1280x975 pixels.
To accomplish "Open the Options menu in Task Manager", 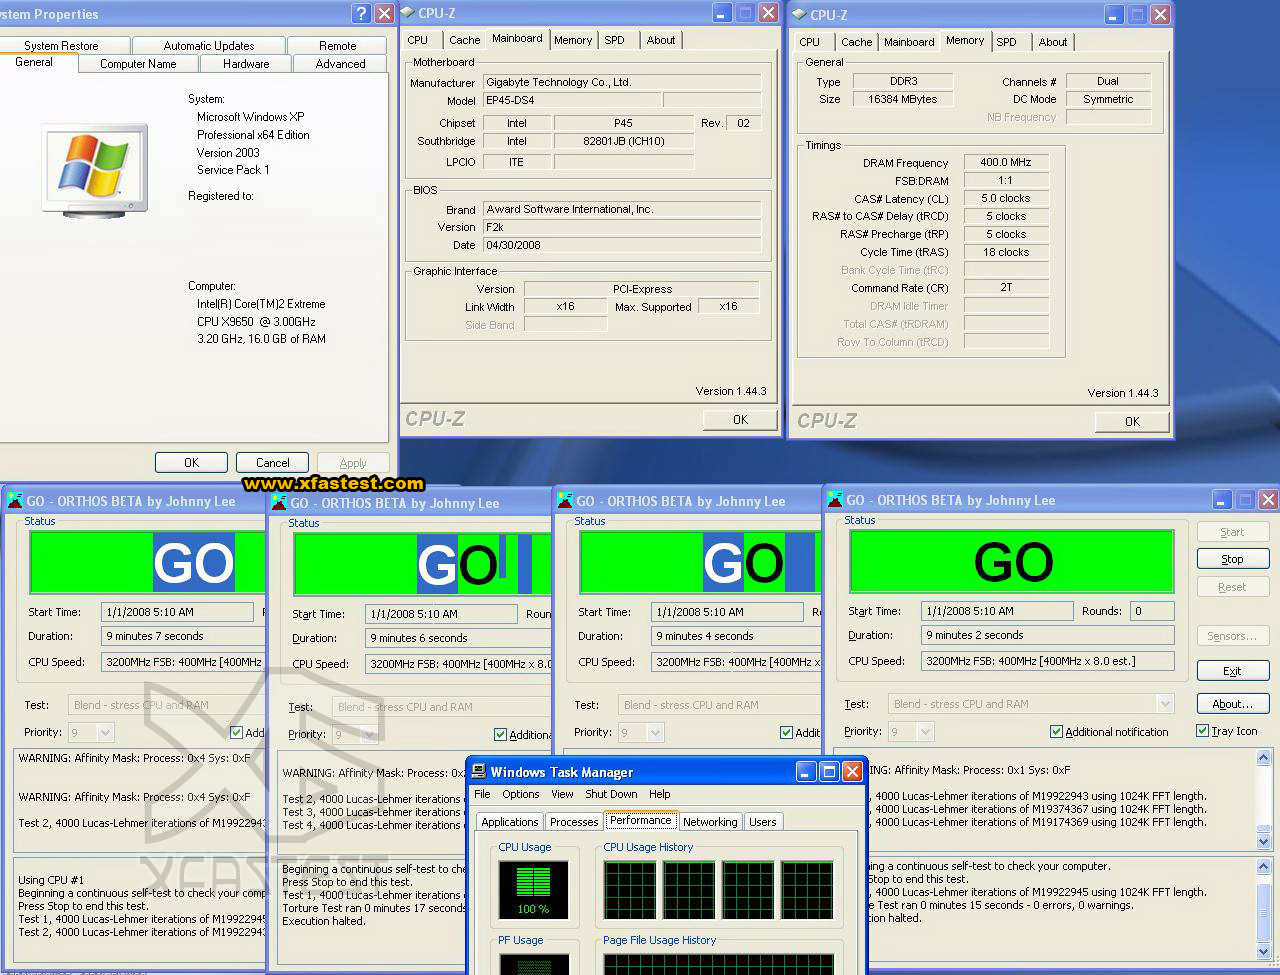I will click(520, 794).
